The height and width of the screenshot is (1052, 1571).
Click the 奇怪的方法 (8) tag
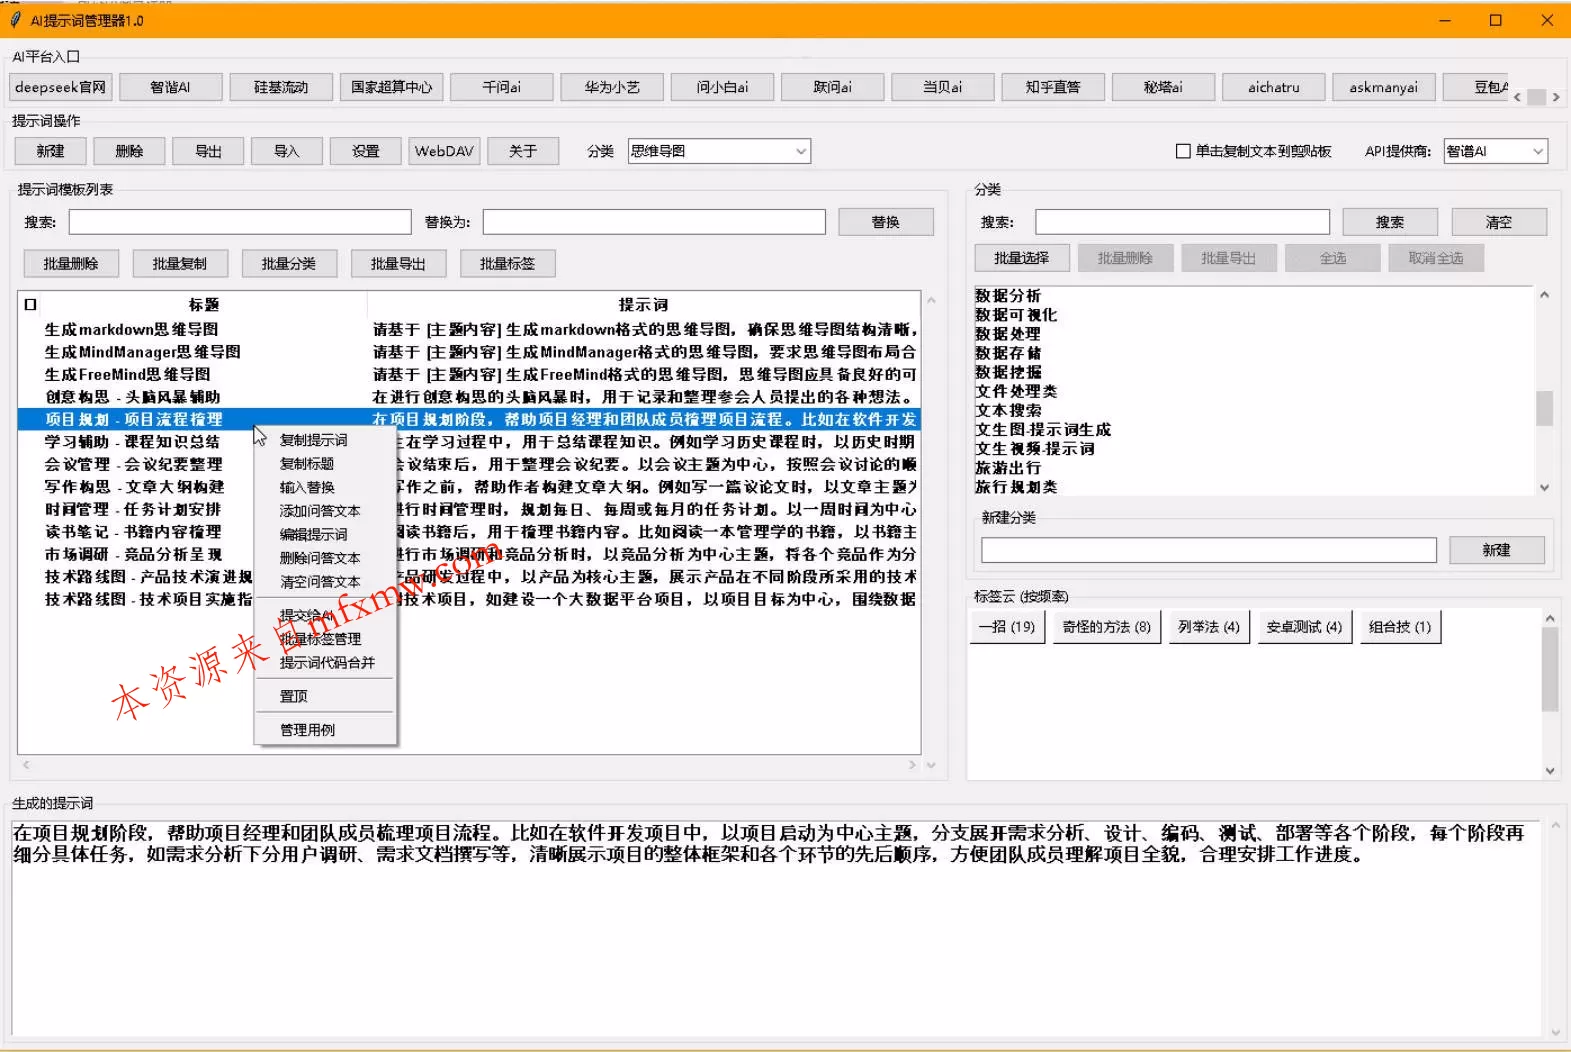coord(1107,627)
